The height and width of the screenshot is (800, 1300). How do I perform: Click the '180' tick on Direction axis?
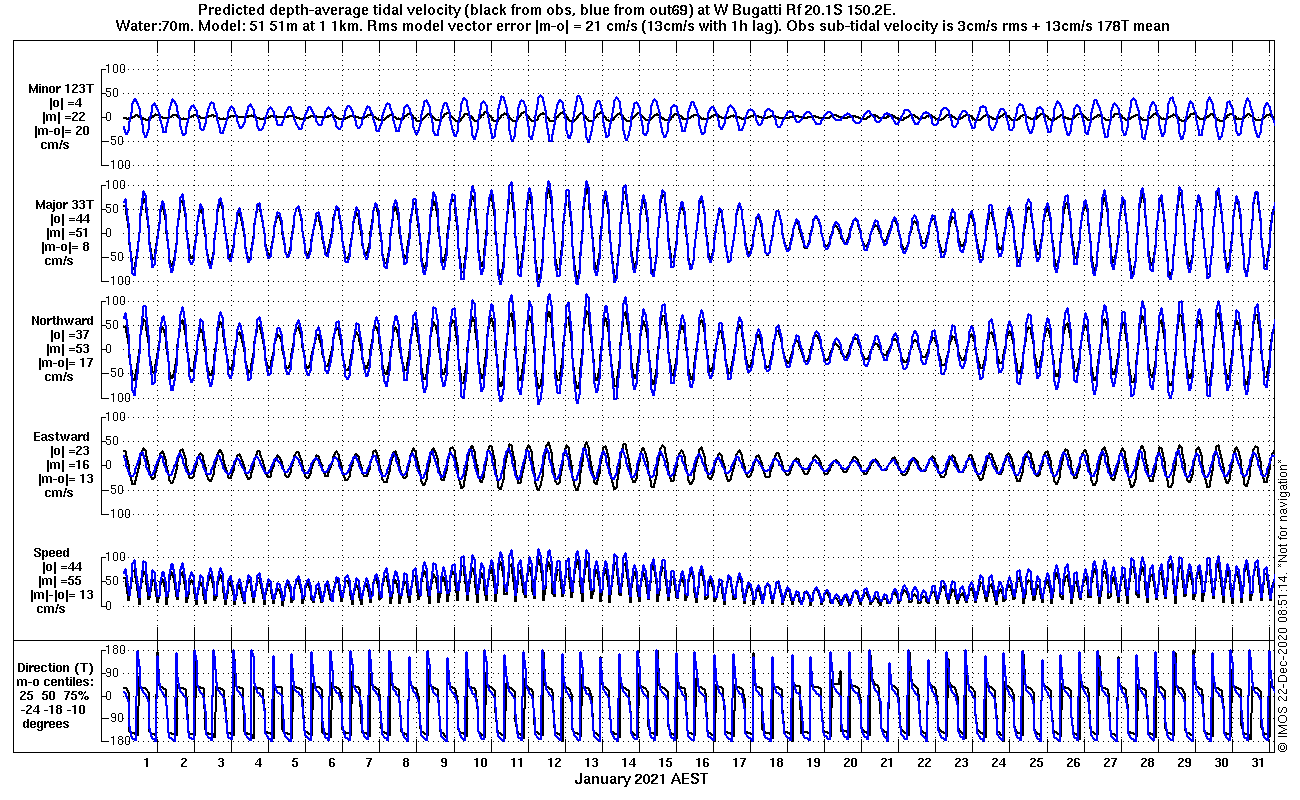click(115, 650)
